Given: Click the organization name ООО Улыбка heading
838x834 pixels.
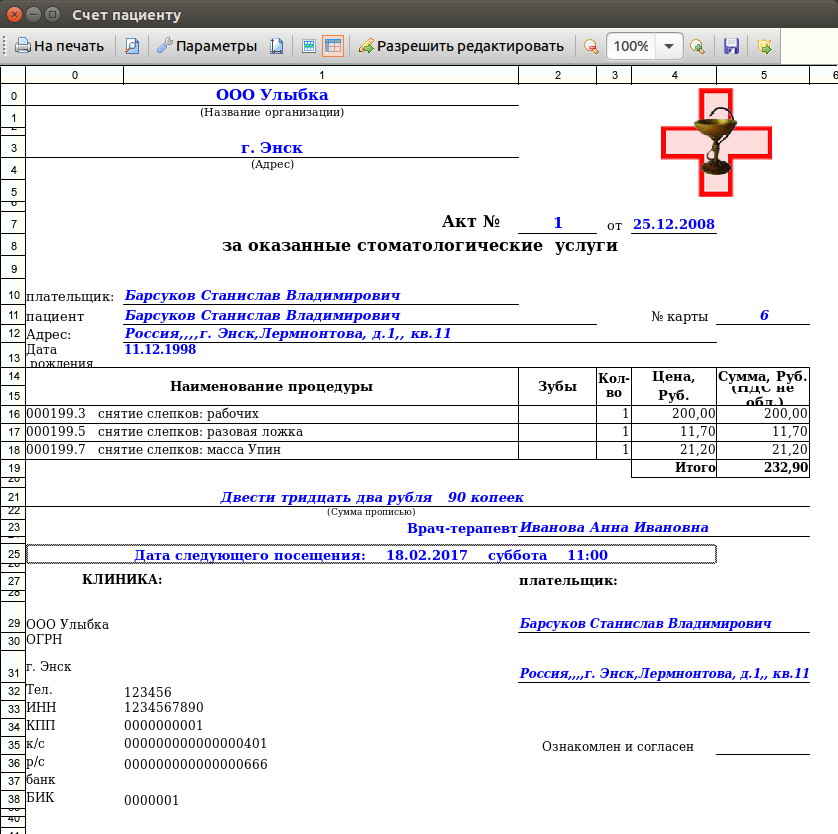Looking at the screenshot, I should tap(272, 95).
